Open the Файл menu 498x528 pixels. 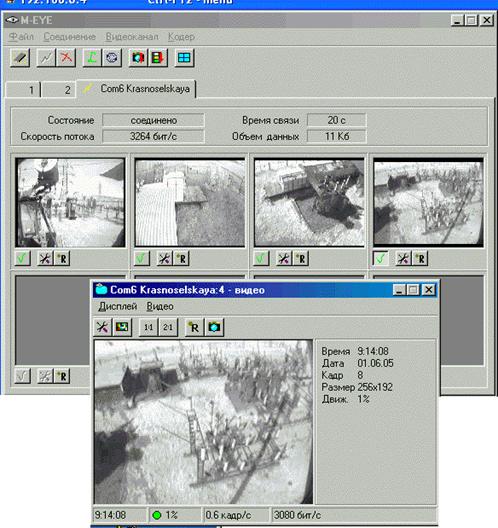click(x=21, y=37)
